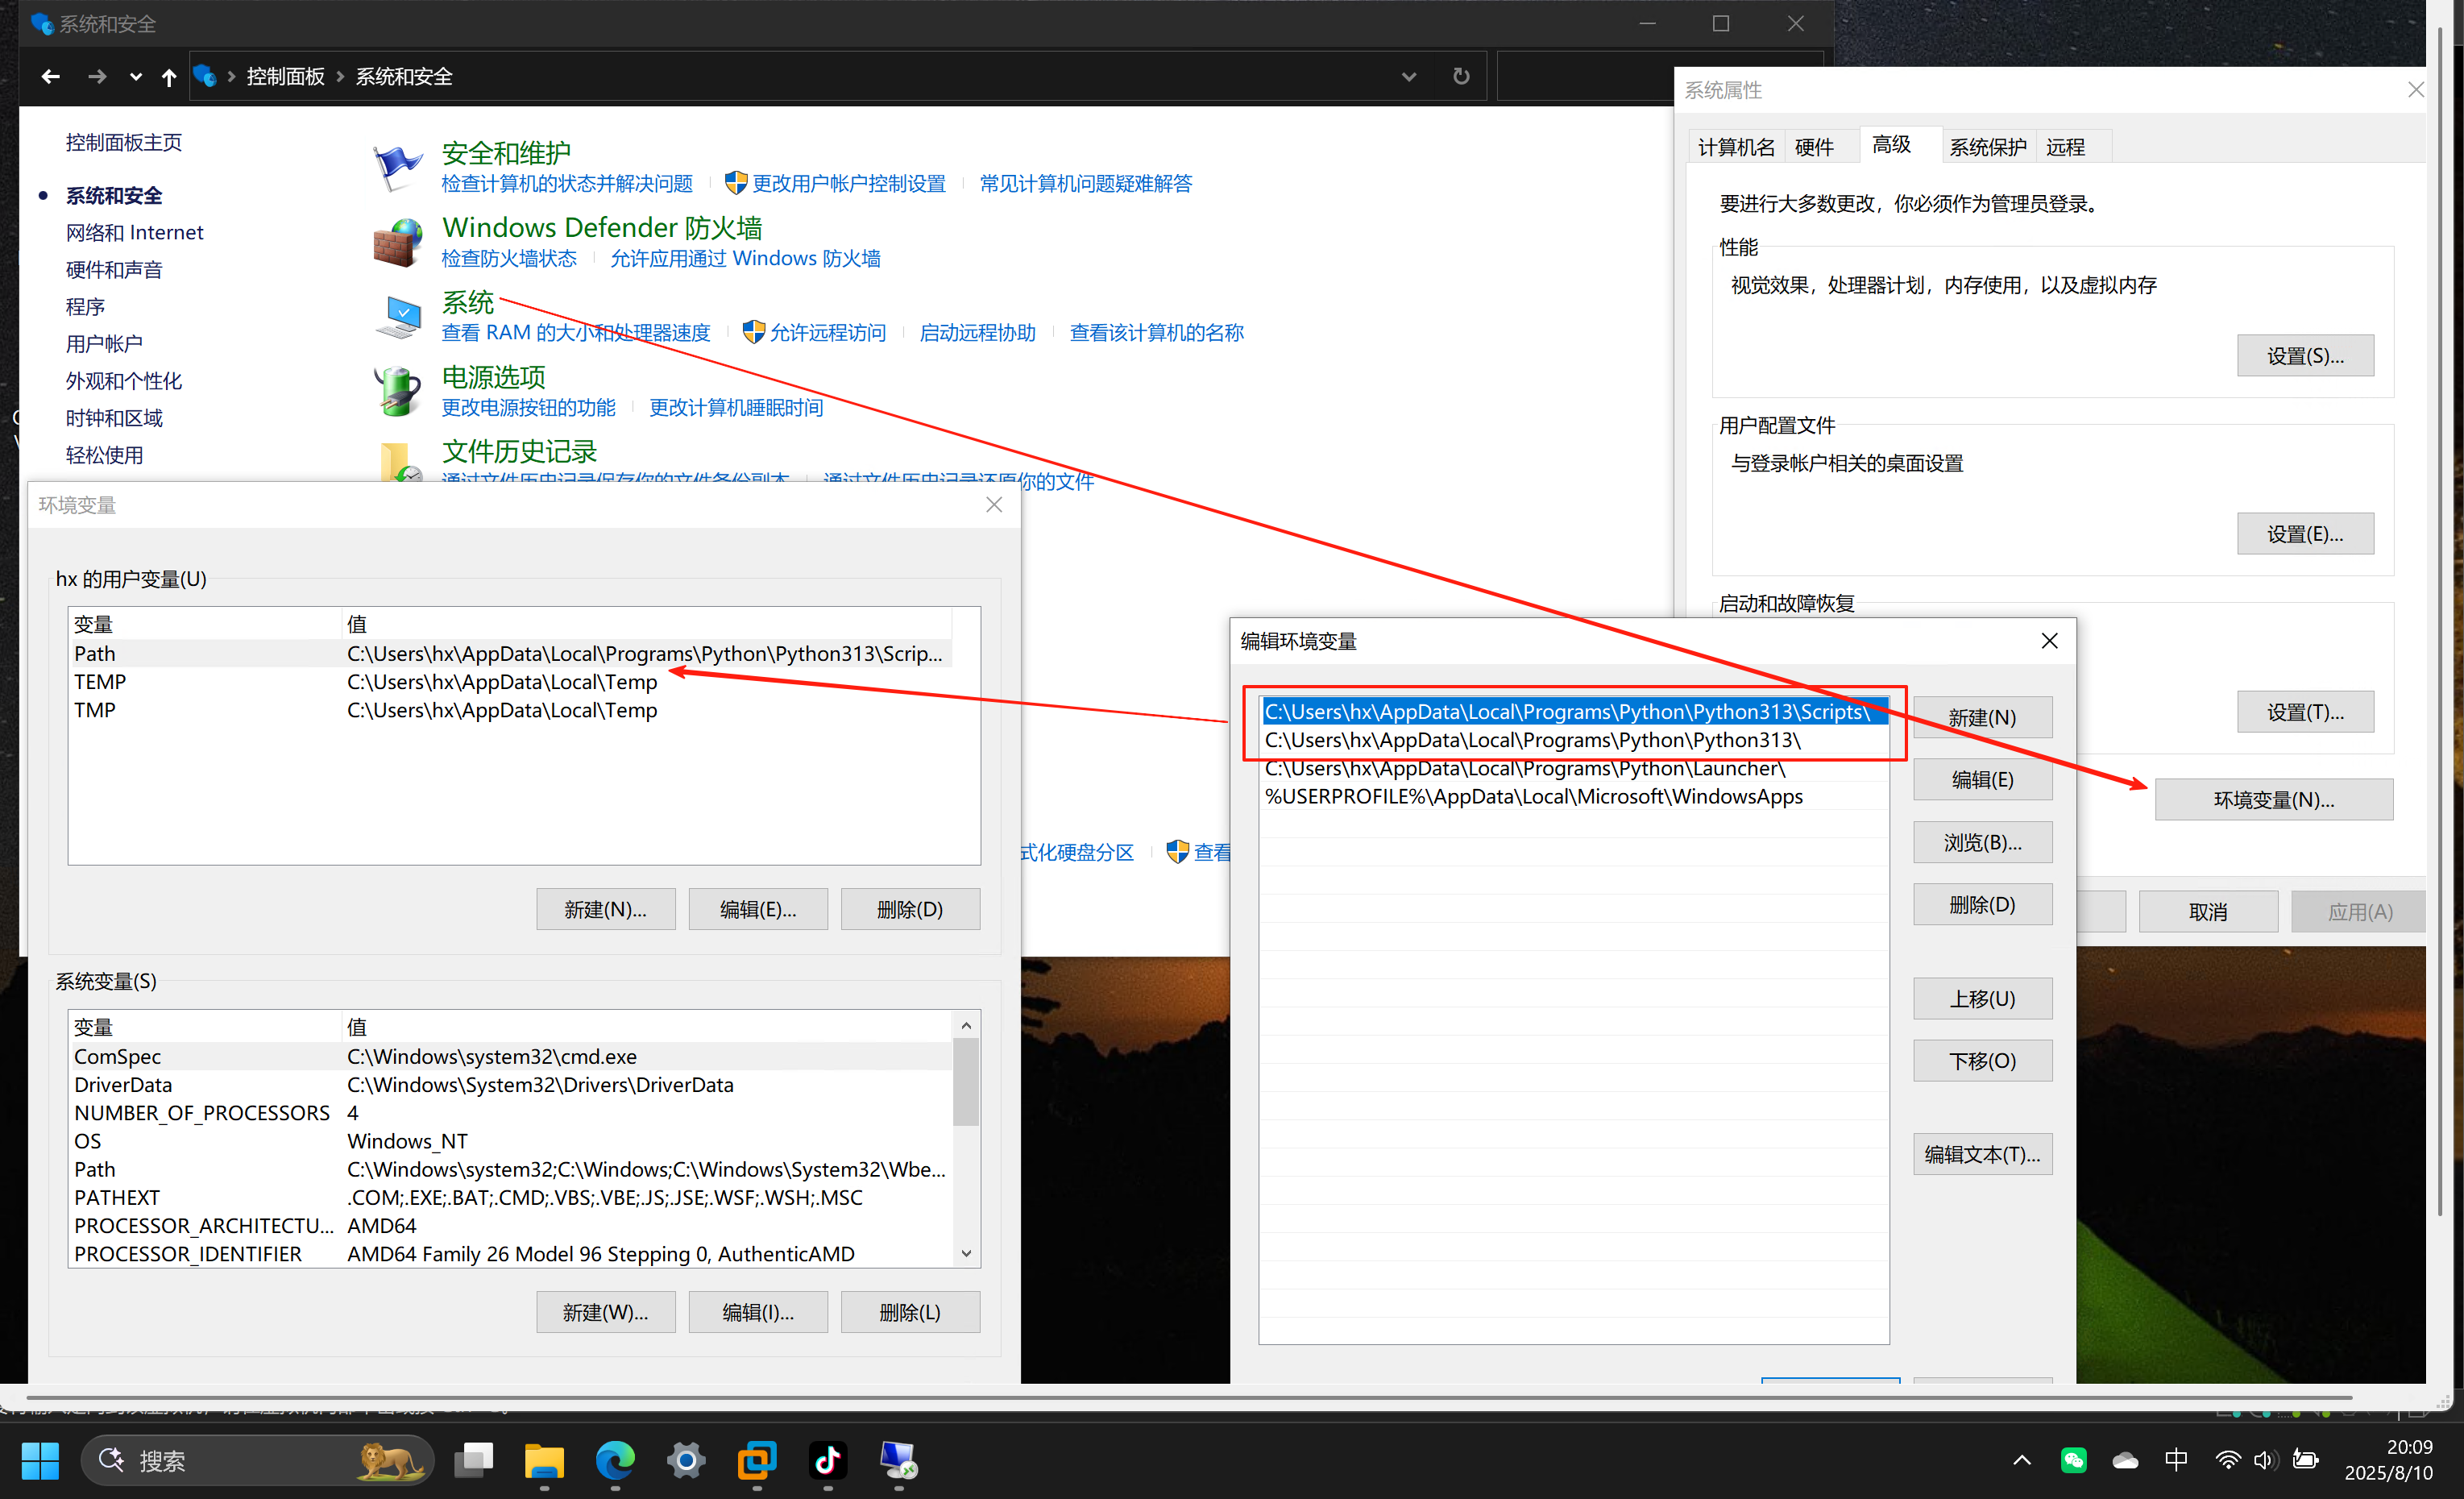Click system variables scrollbar down arrow
Screen dimensions: 2464x1499
point(966,1254)
